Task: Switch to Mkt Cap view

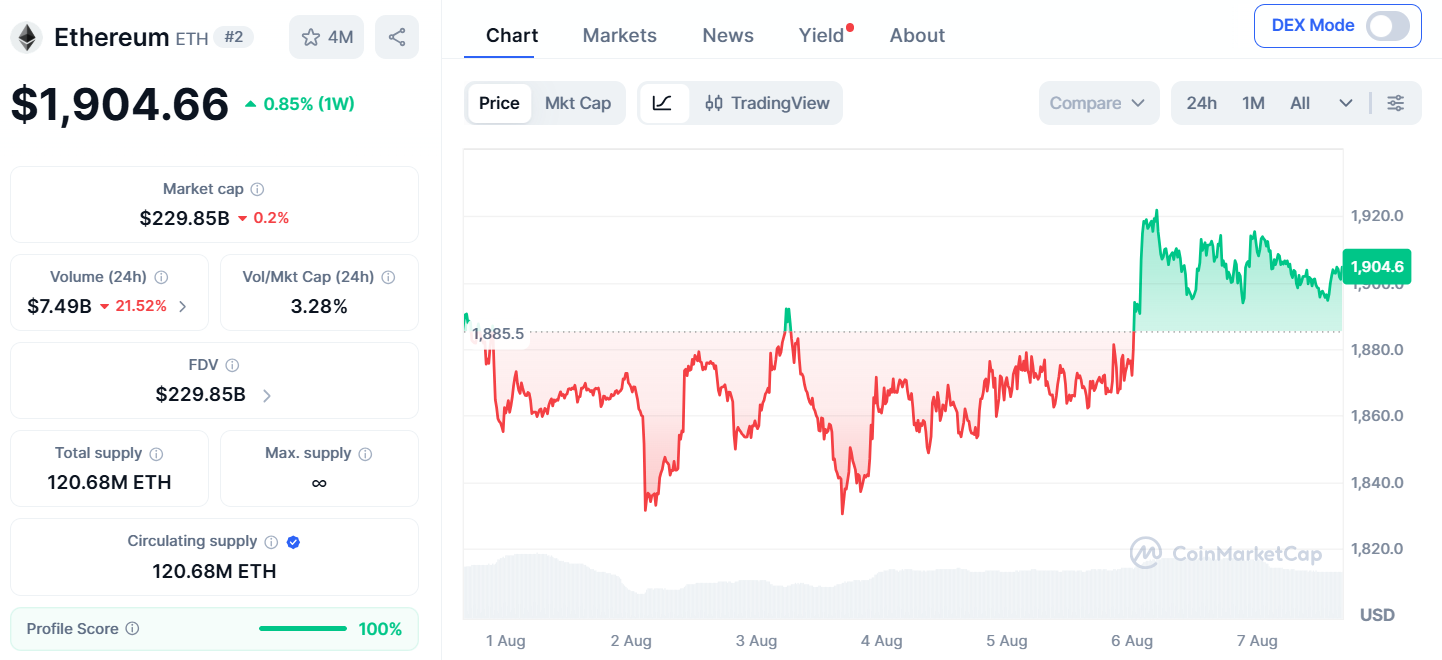Action: (578, 103)
